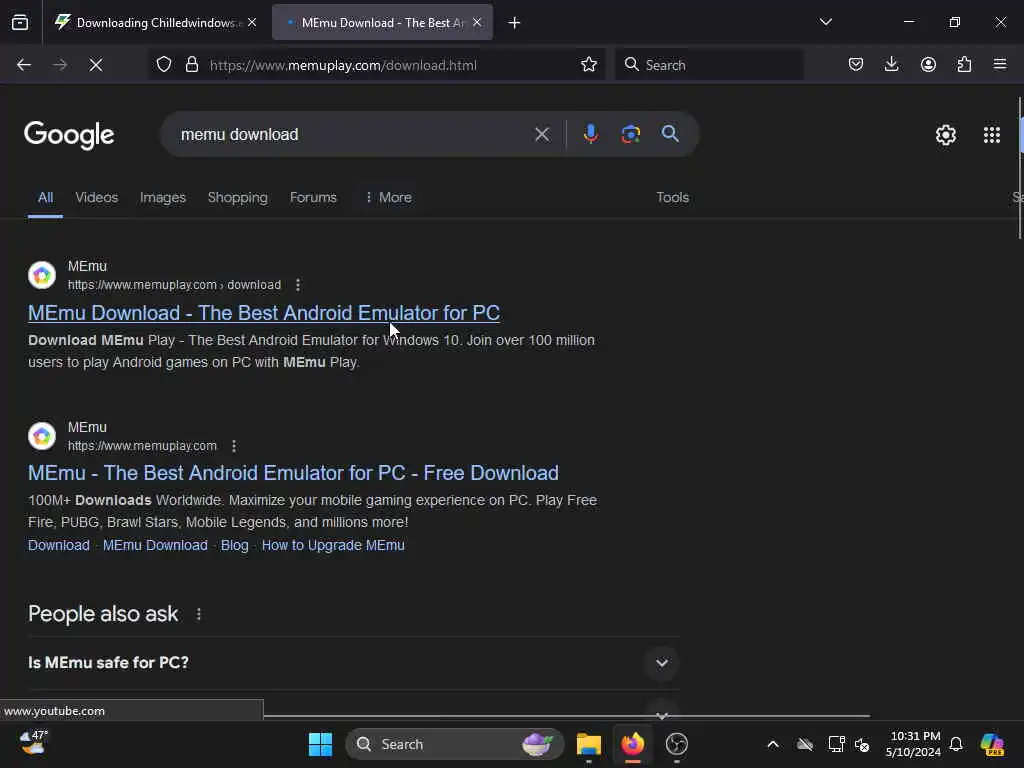This screenshot has width=1024, height=768.
Task: Open the Blog sitelink
Action: tap(234, 545)
